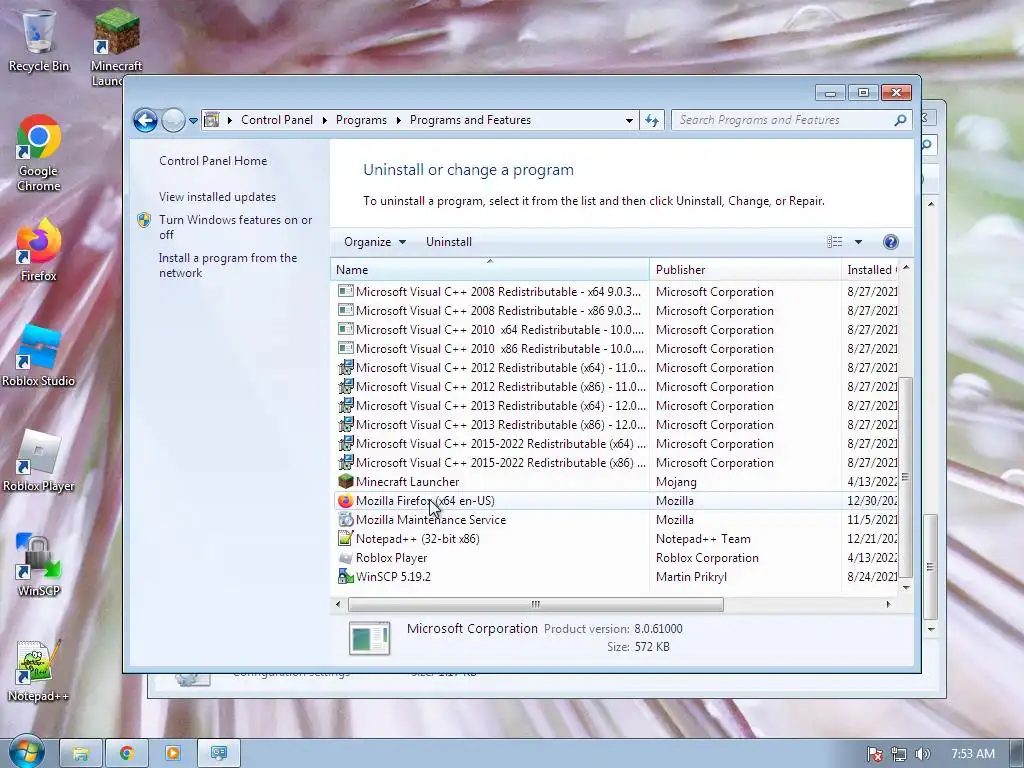The width and height of the screenshot is (1024, 768).
Task: Open Control Panel Home link
Action: tap(213, 161)
